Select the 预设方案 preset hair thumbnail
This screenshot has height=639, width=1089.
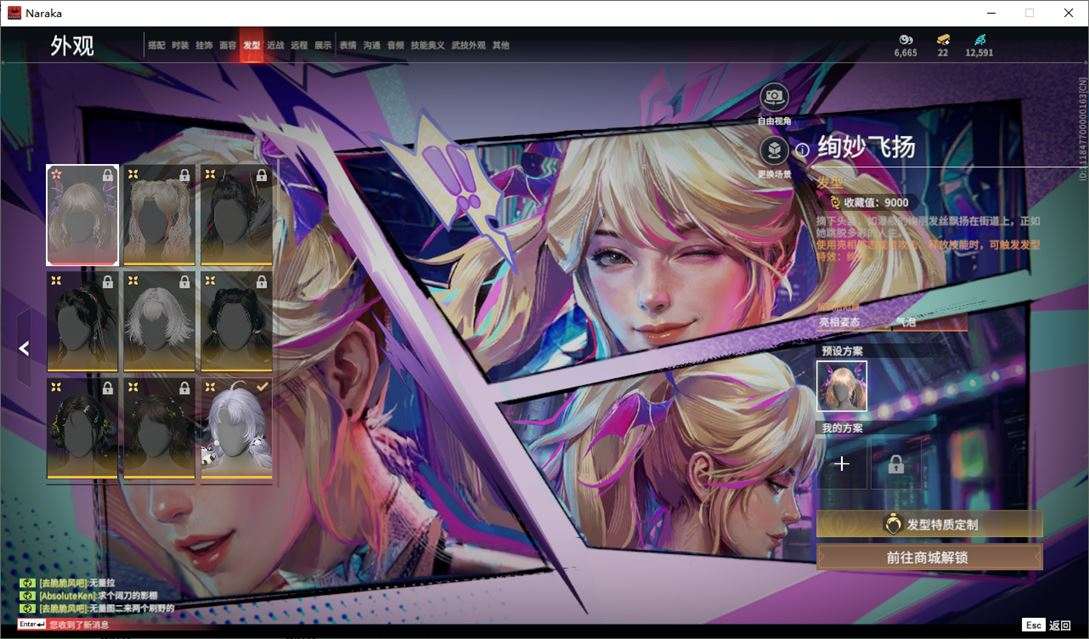(x=842, y=386)
